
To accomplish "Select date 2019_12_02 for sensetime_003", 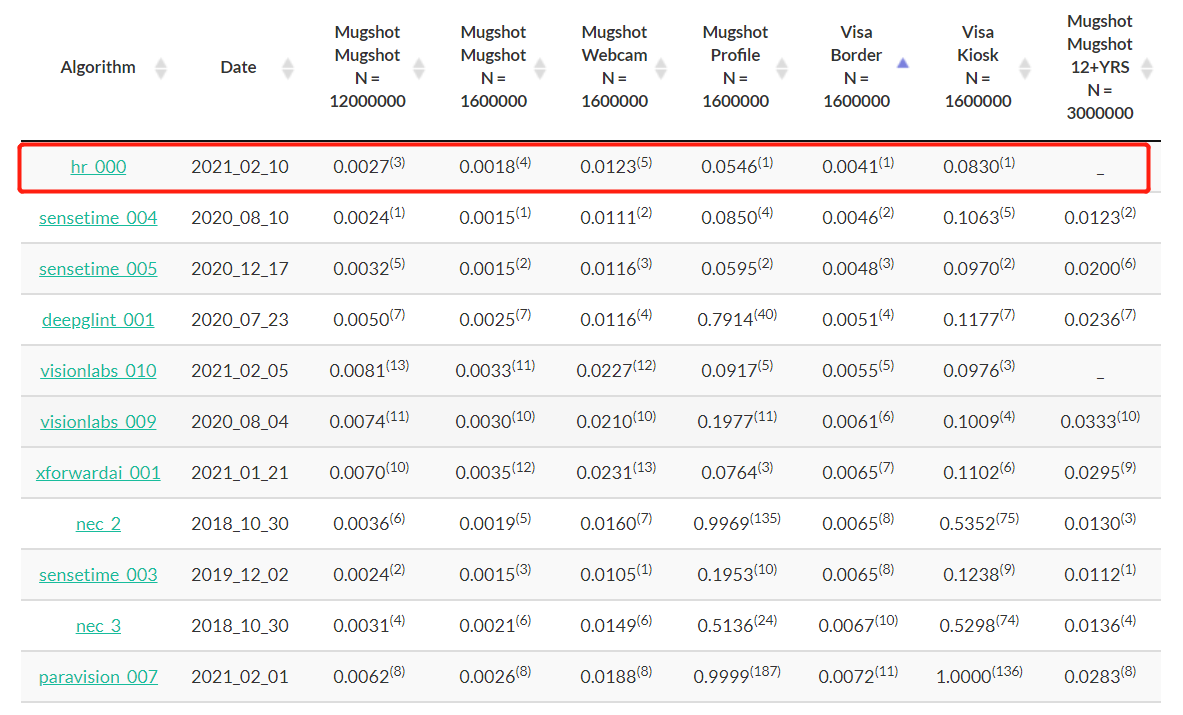I will coord(240,575).
